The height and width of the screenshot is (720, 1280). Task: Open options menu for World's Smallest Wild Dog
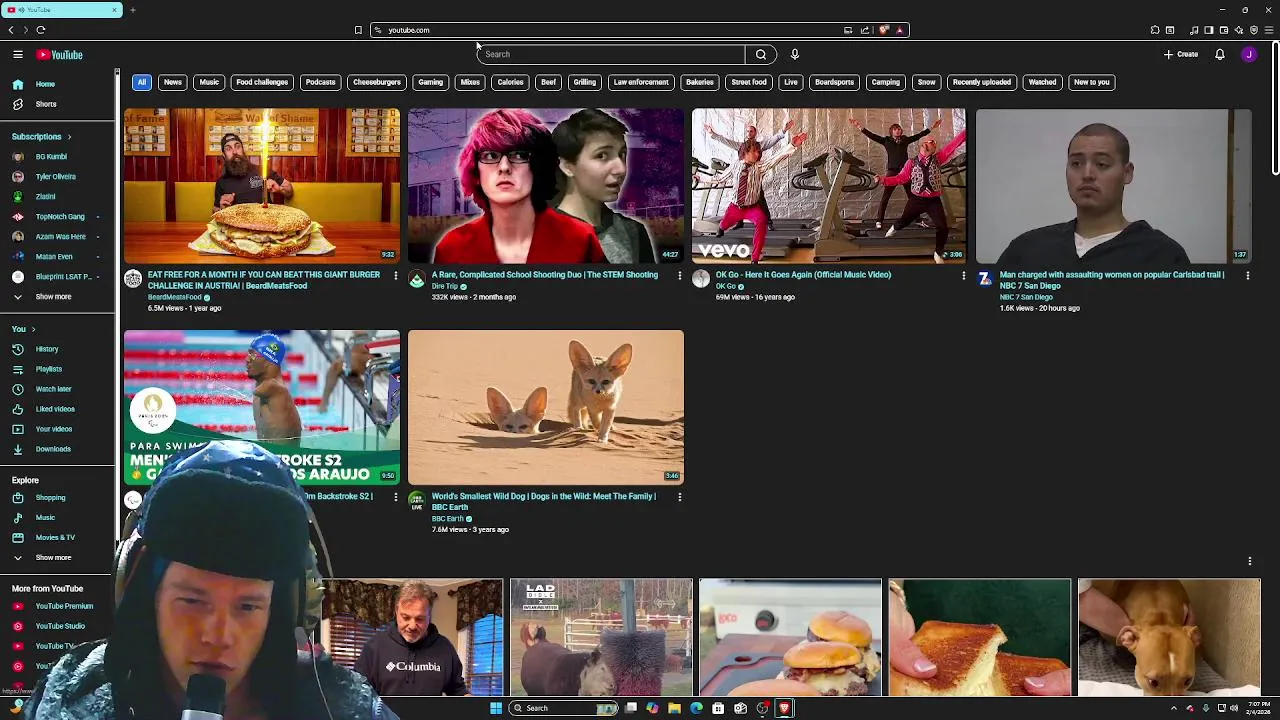(680, 496)
